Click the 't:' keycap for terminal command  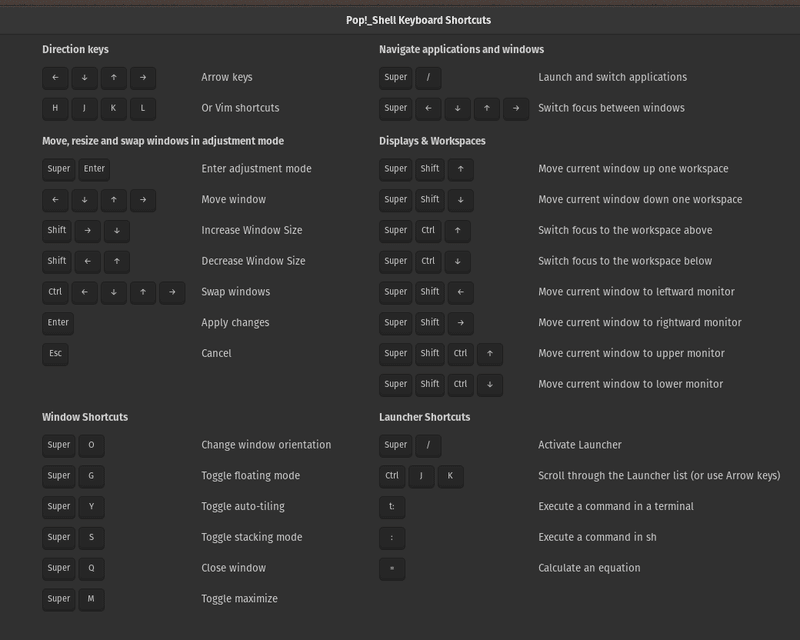tap(392, 506)
